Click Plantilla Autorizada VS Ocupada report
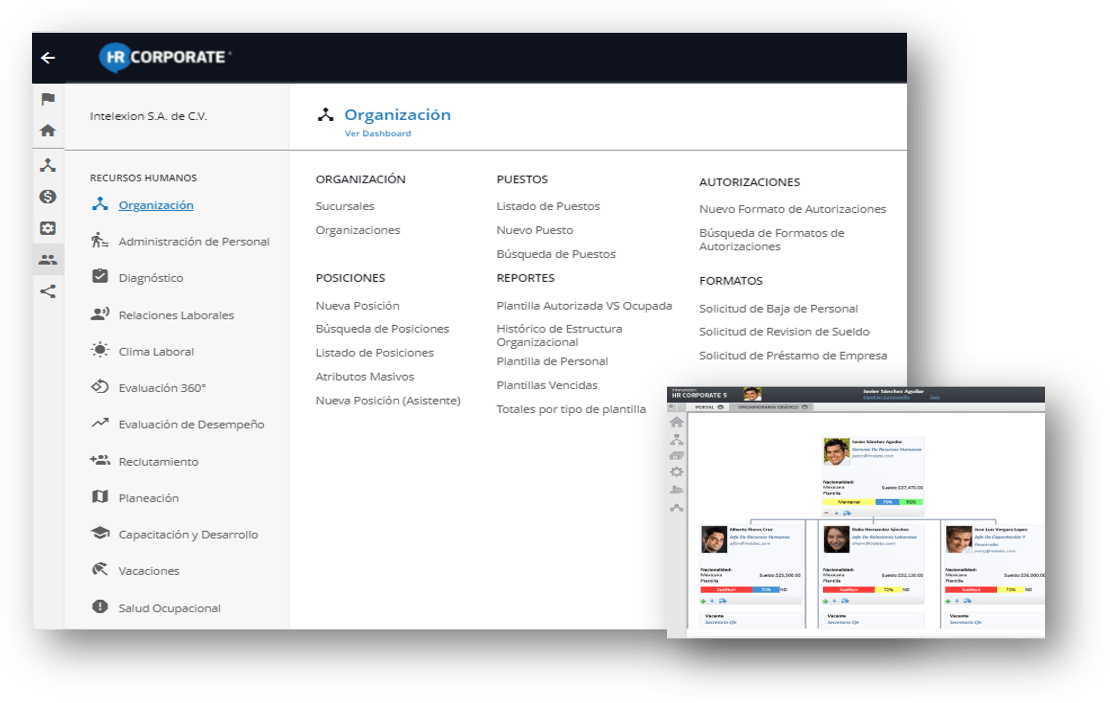The width and height of the screenshot is (1110, 703). click(x=584, y=306)
